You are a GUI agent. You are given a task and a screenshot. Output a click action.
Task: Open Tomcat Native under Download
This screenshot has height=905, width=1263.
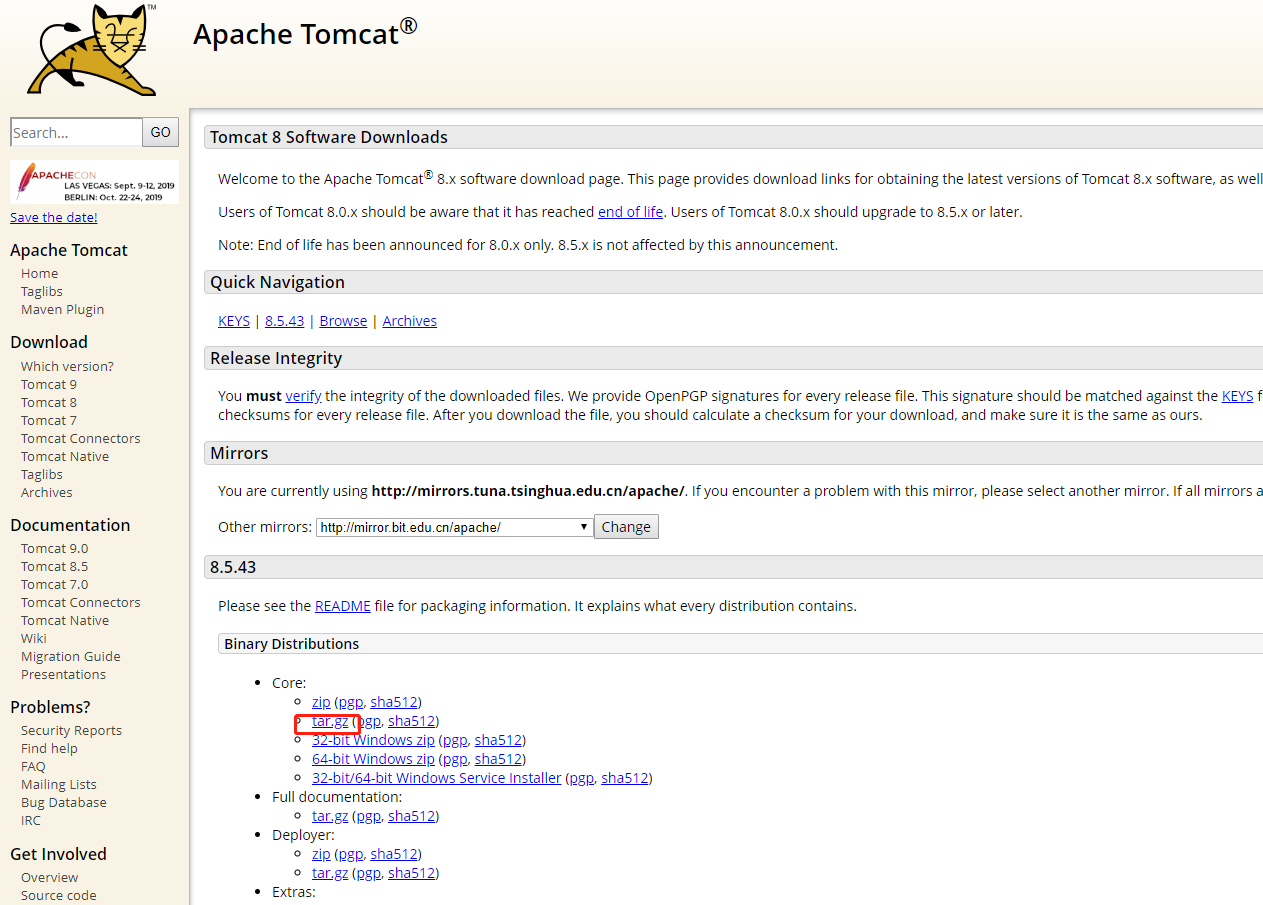65,456
